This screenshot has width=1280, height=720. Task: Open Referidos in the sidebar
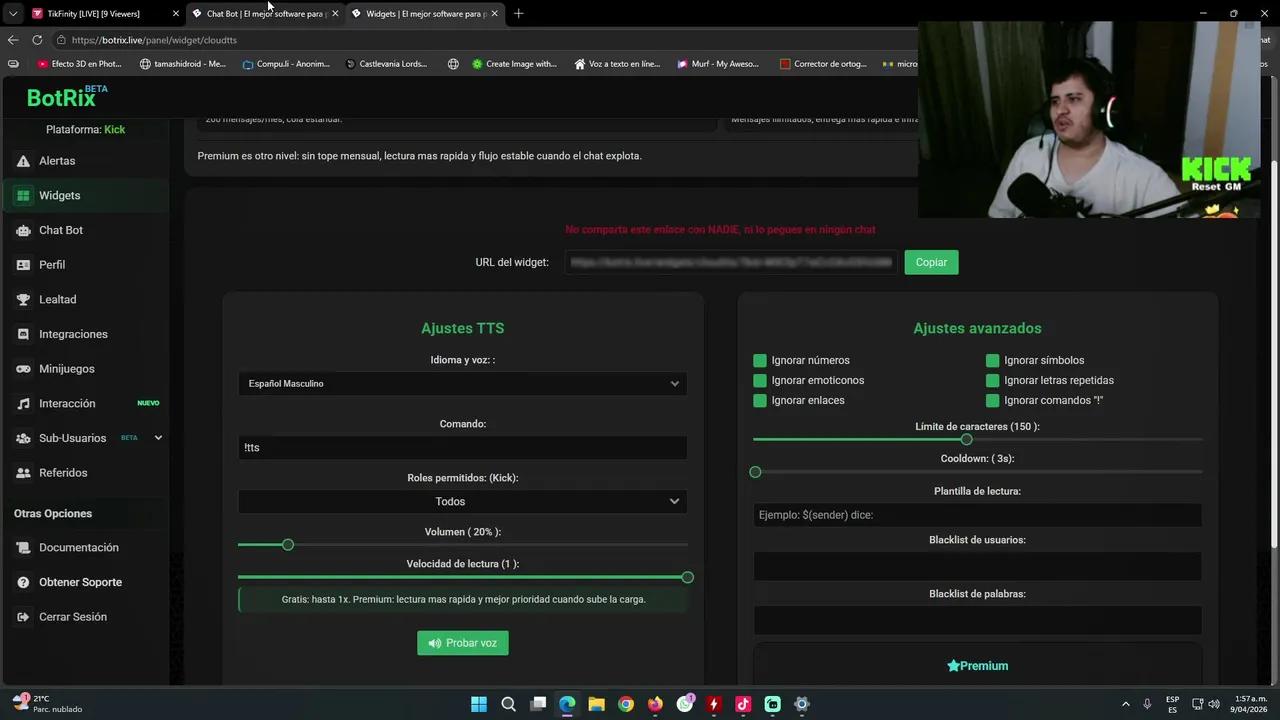click(63, 473)
